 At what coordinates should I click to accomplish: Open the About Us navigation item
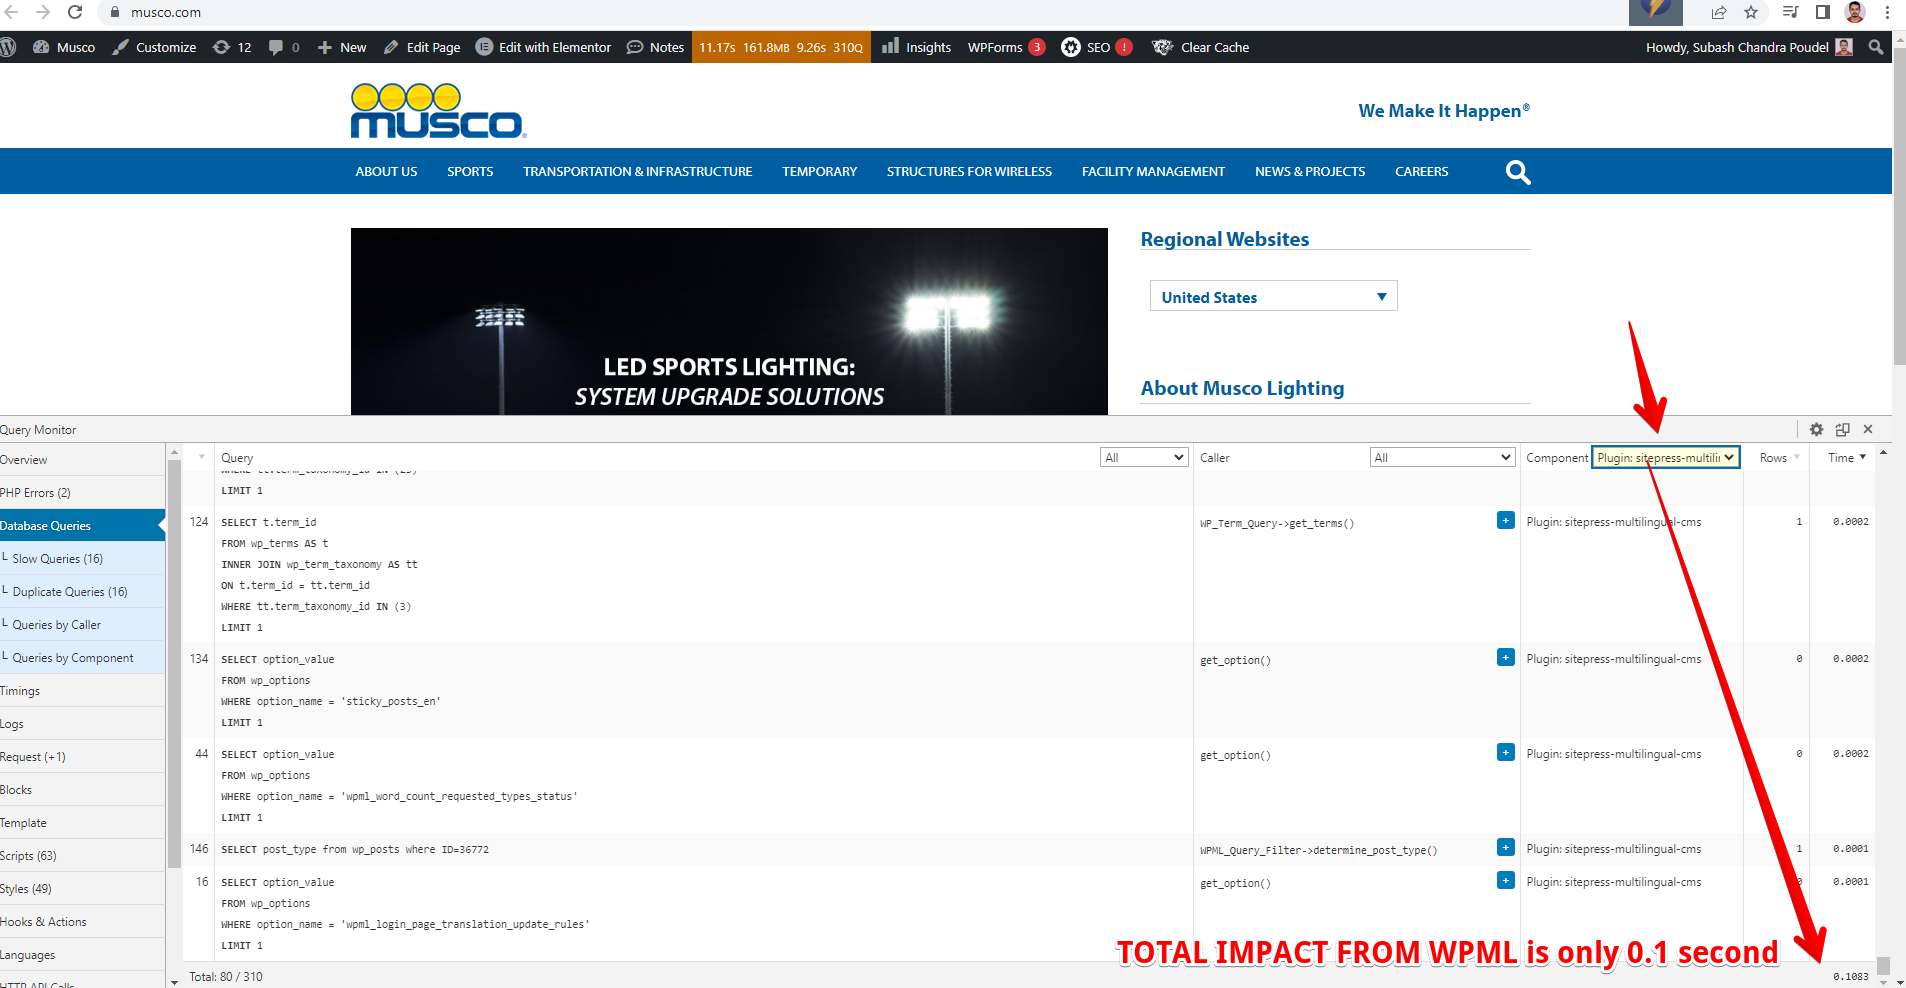coord(386,172)
